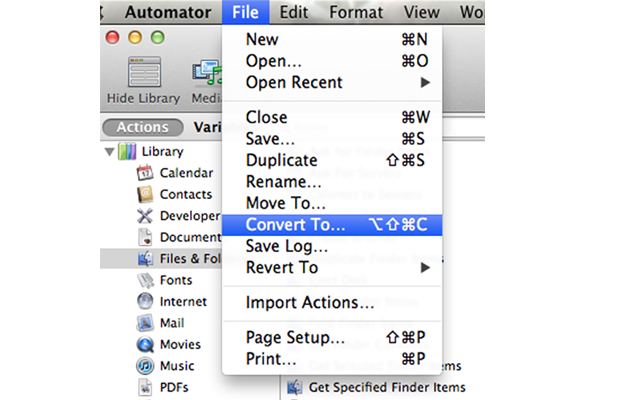Open the Format menu
The height and width of the screenshot is (400, 620).
point(354,13)
